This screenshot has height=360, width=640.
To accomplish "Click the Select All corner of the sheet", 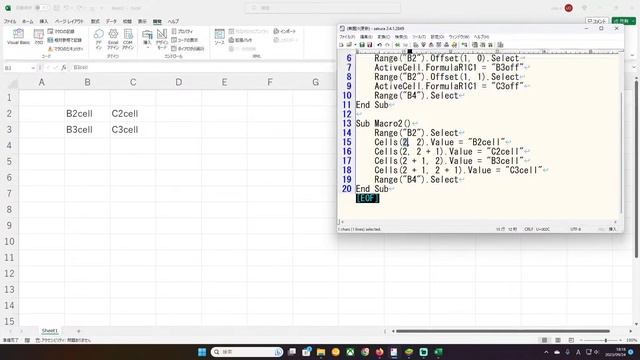I will [13, 83].
